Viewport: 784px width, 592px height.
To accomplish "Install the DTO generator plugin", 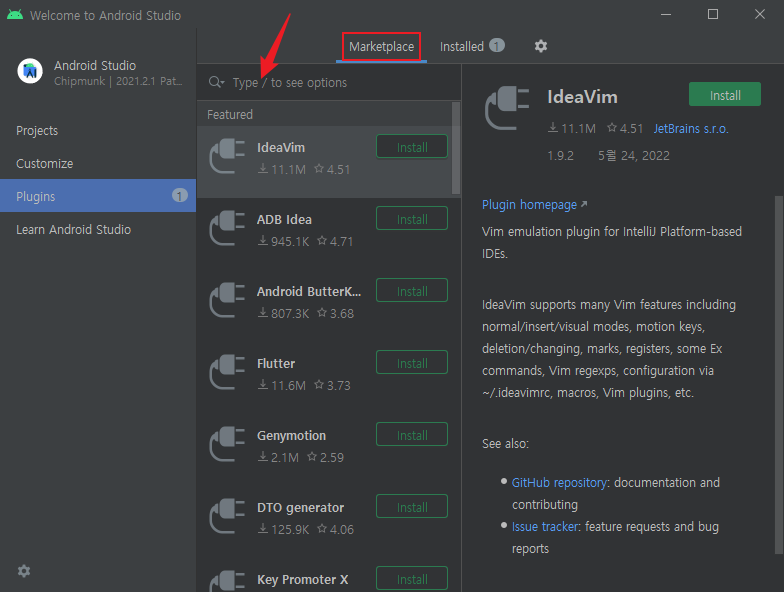I will click(x=412, y=506).
